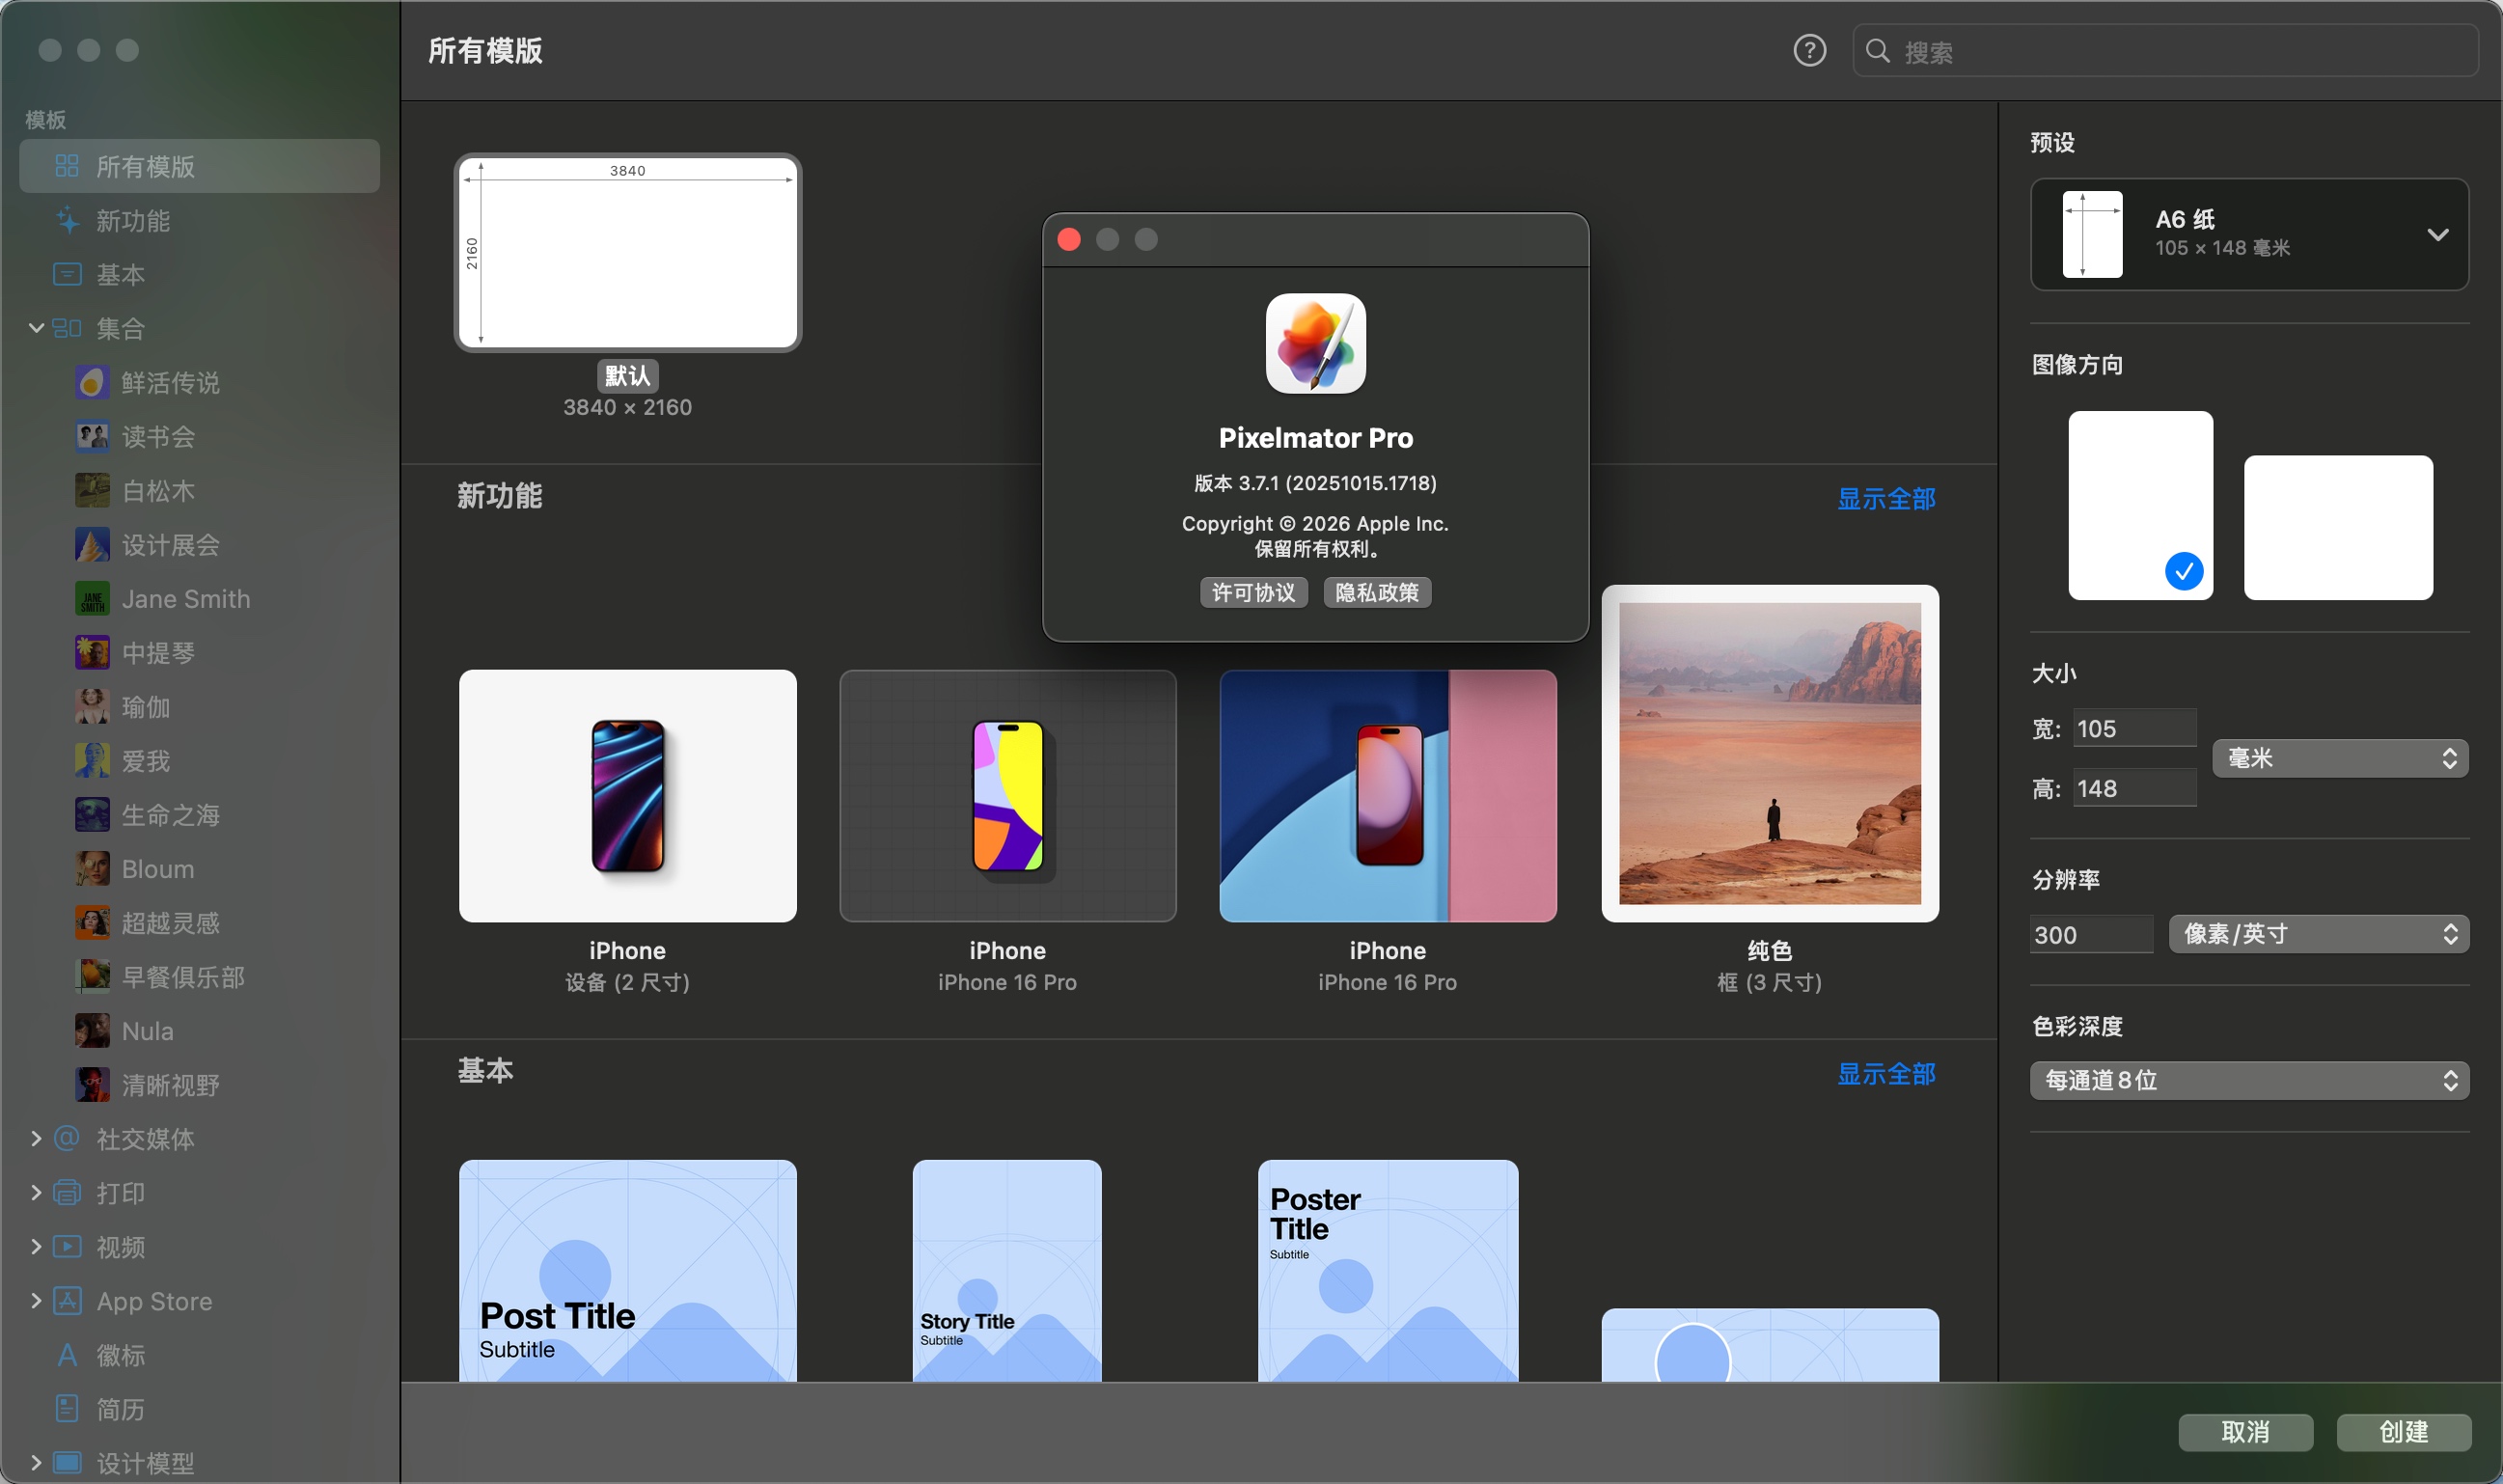
Task: Select the Jane Smith collection
Action: 185,599
